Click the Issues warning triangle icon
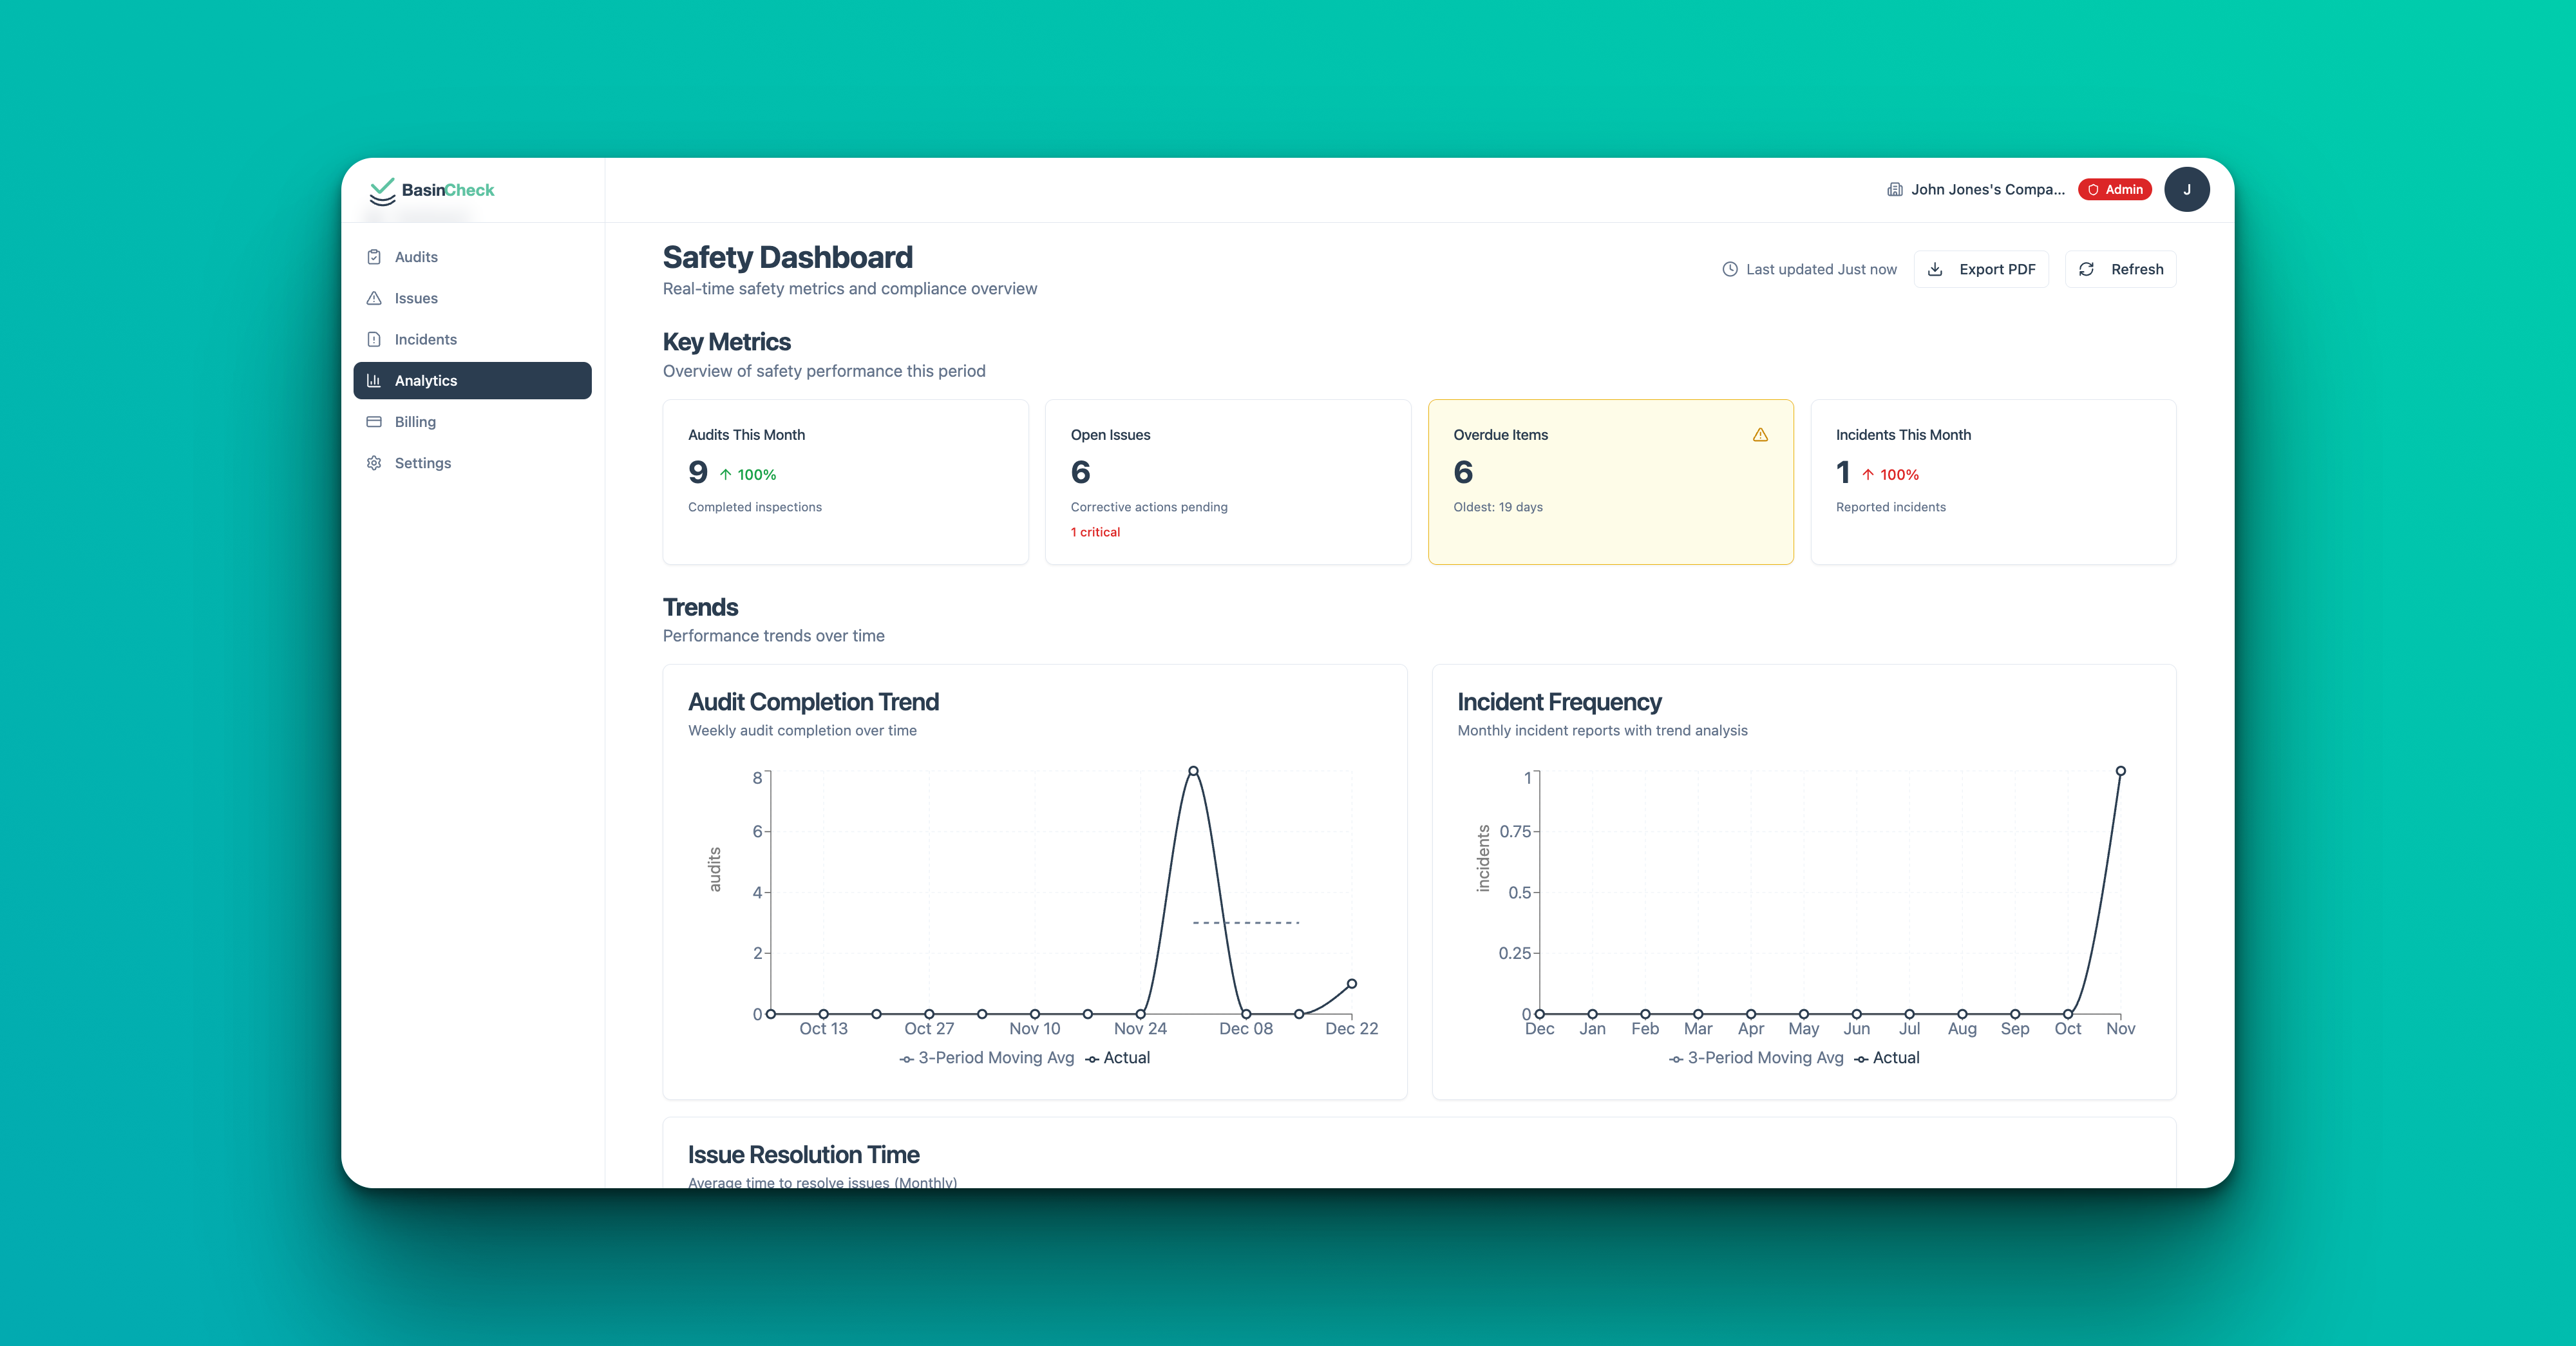Screen dimensions: 2576x1346 point(374,297)
